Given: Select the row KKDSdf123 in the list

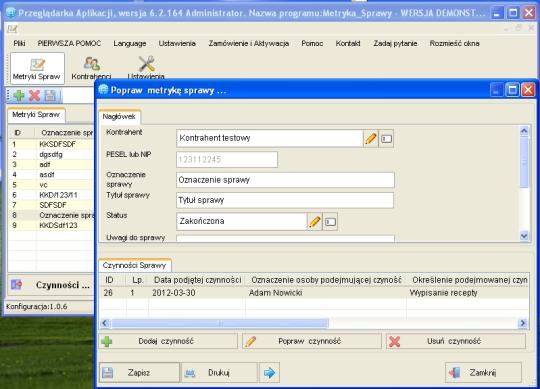Looking at the screenshot, I should tap(51, 225).
